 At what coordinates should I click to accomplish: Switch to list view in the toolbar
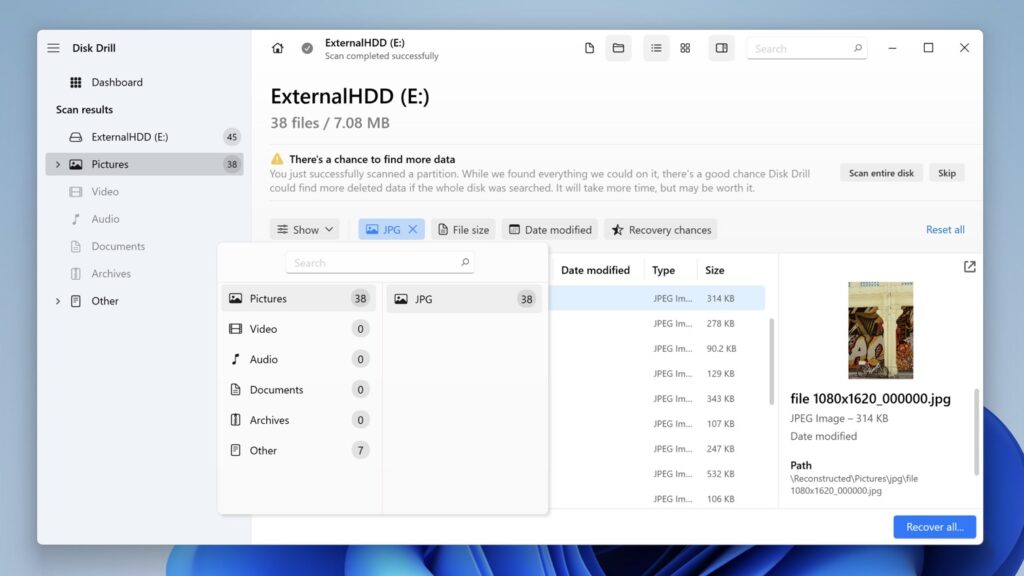[x=656, y=47]
